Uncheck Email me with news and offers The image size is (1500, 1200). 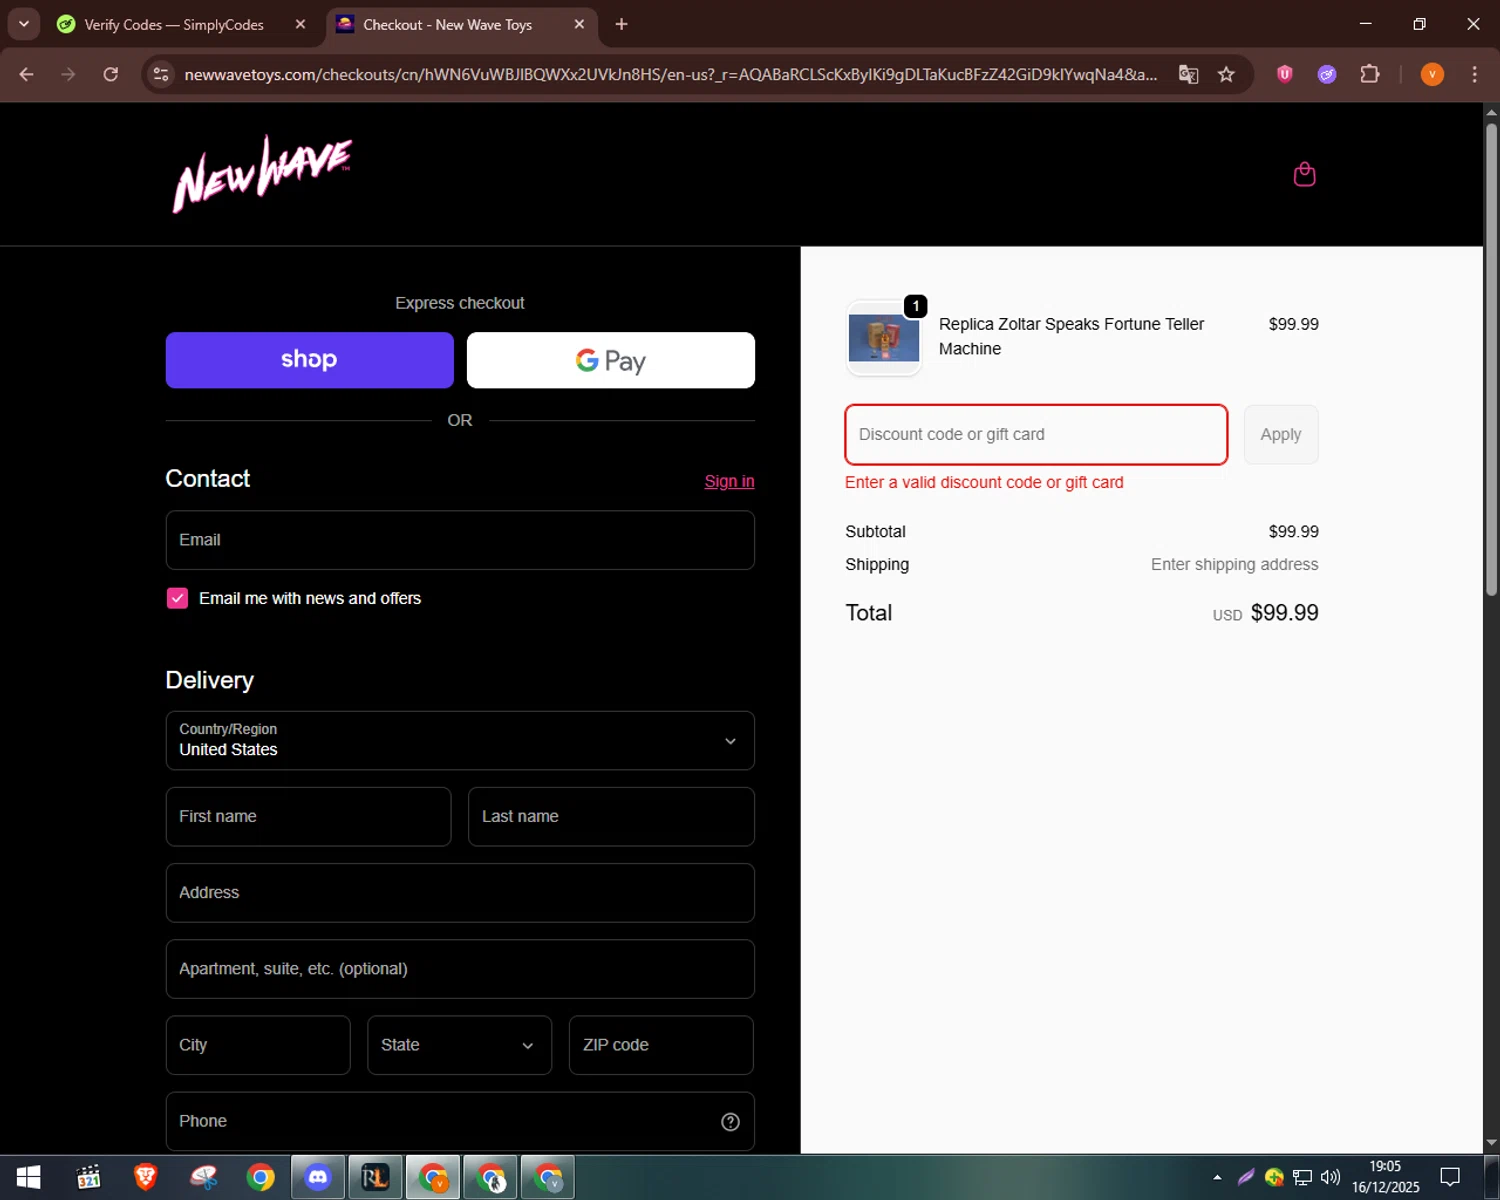177,598
